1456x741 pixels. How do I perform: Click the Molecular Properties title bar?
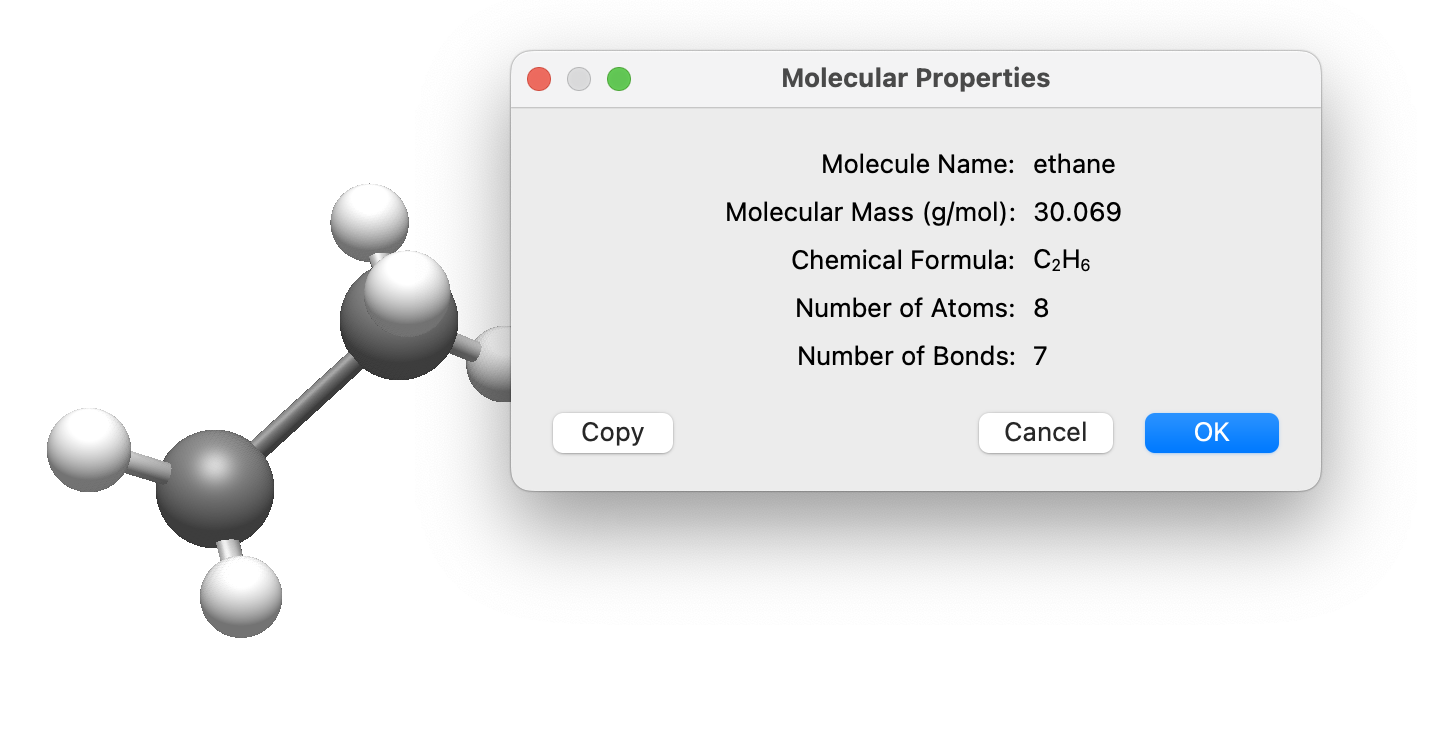coord(915,79)
